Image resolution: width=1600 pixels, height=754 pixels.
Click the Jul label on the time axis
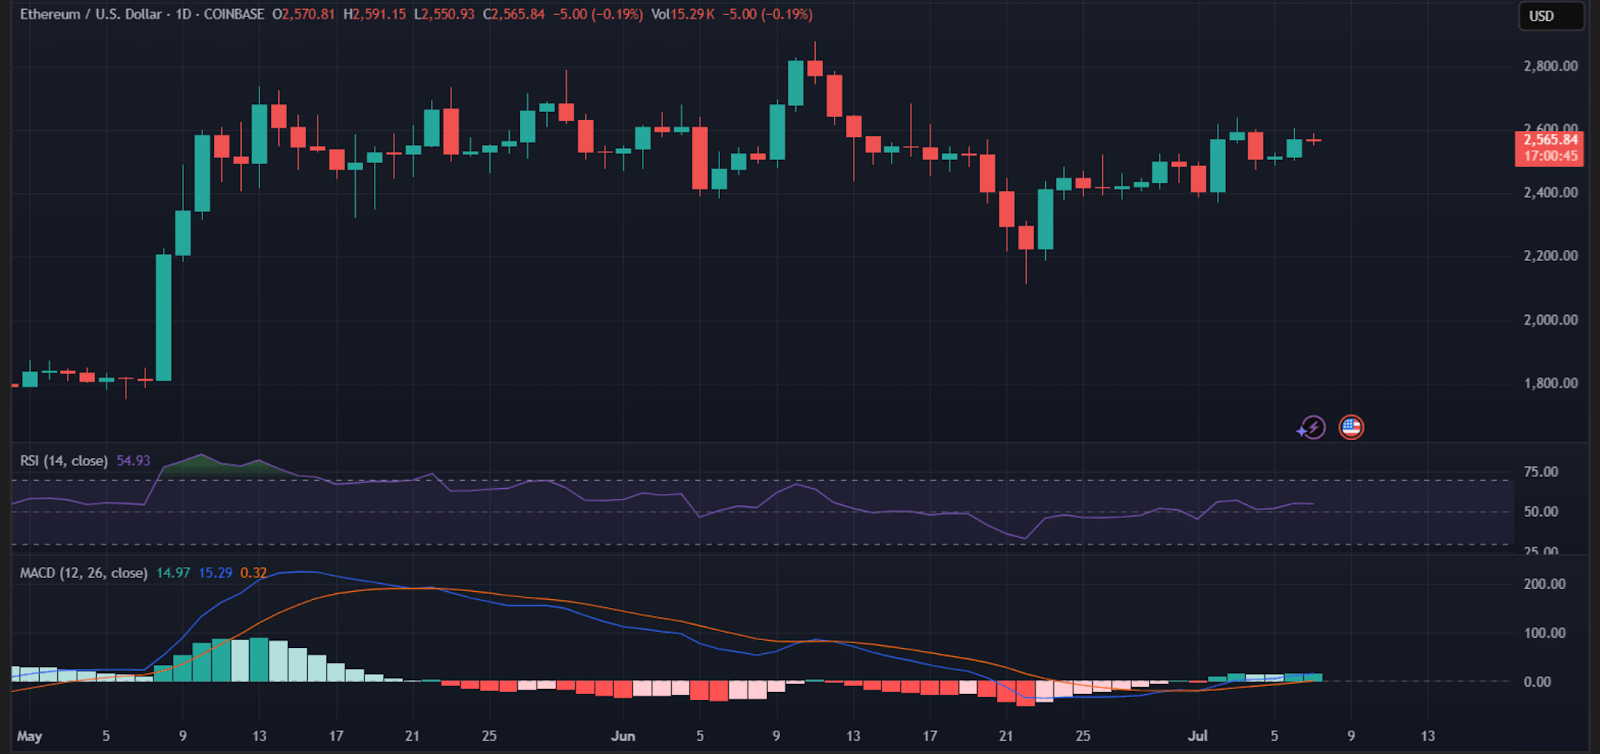click(x=1197, y=736)
